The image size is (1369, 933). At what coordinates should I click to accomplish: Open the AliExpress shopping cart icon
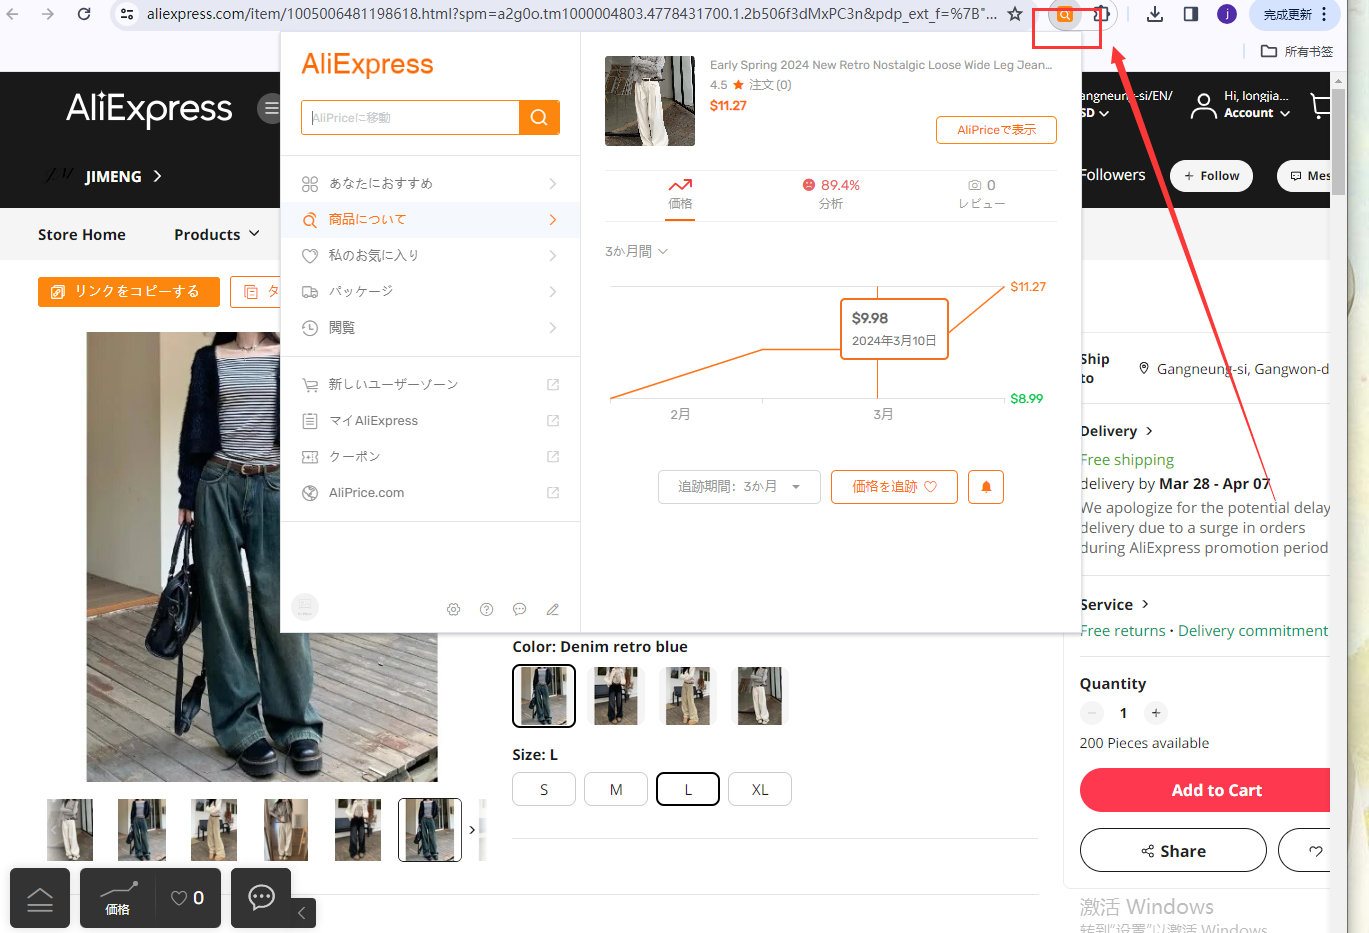[x=1321, y=105]
